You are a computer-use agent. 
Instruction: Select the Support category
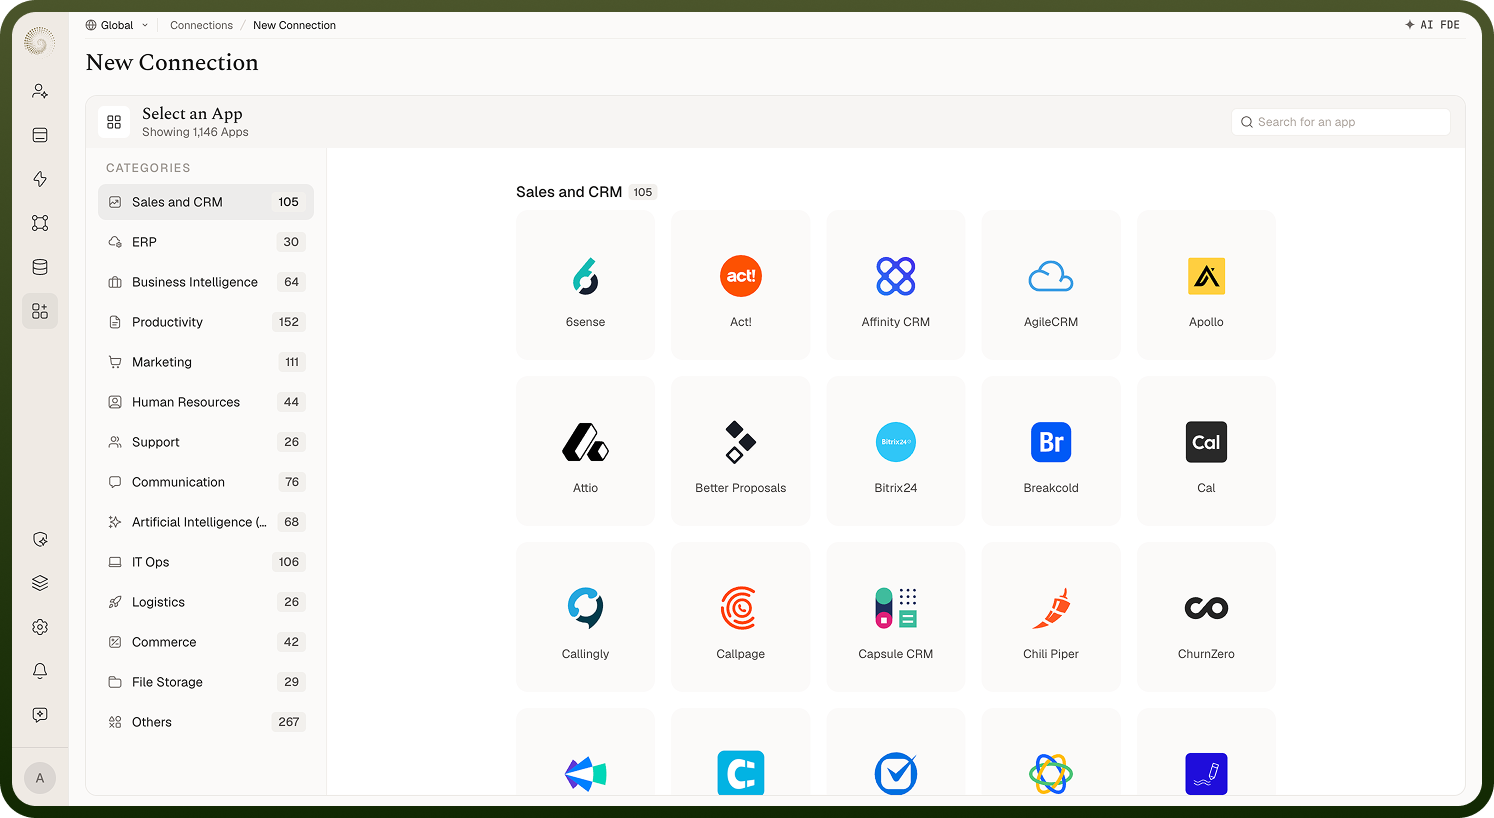[x=206, y=442]
